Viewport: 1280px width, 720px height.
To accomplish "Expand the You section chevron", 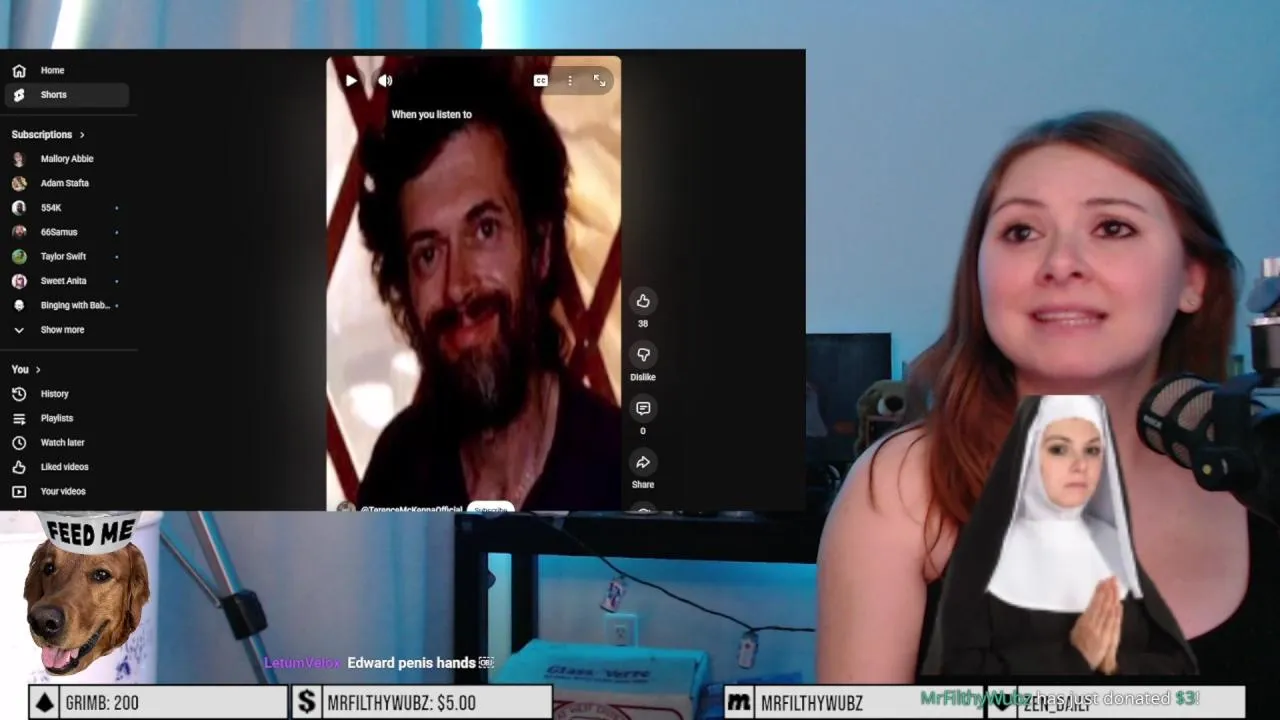I will [38, 369].
